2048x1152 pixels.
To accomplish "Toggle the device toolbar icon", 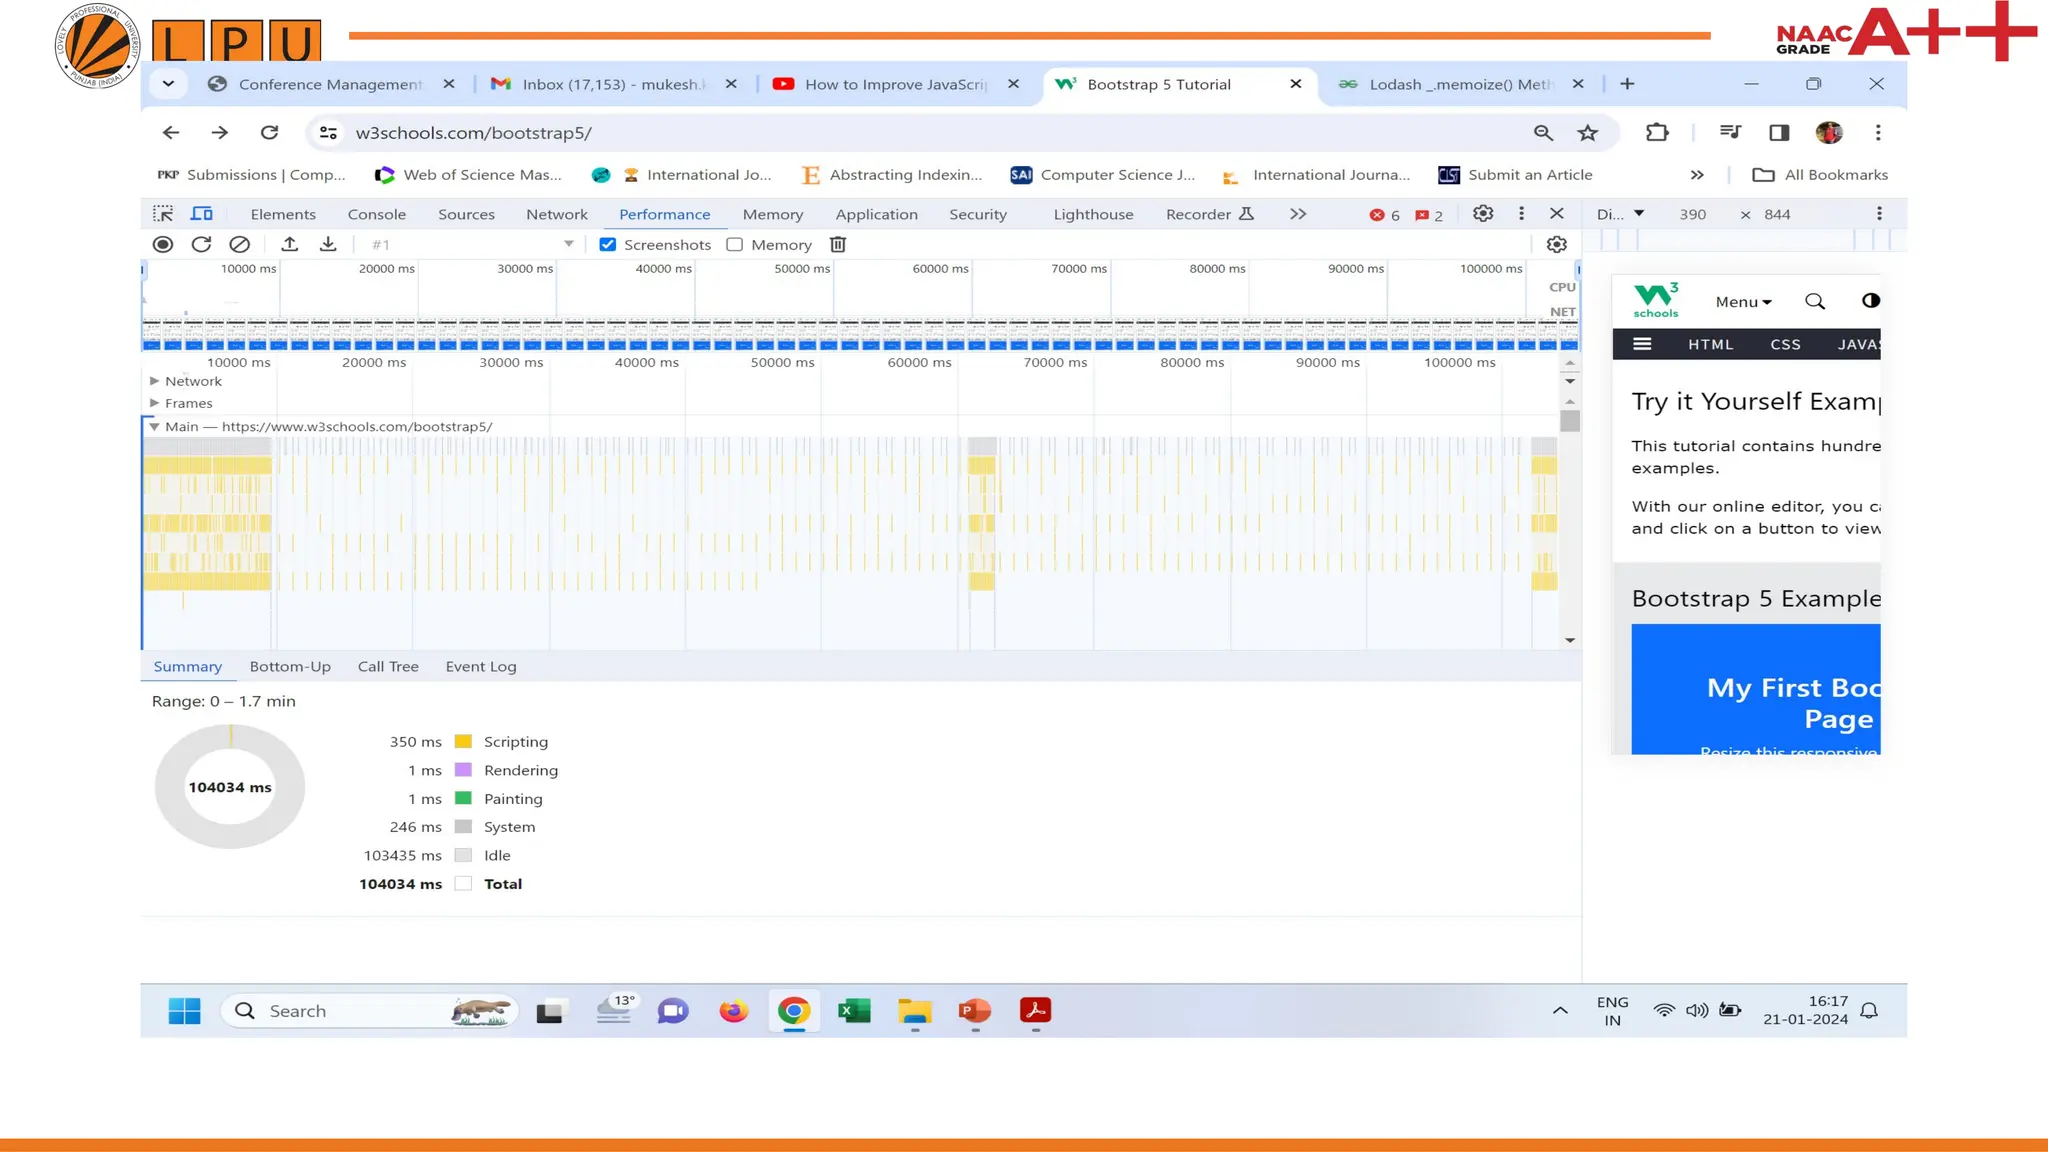I will pyautogui.click(x=202, y=214).
